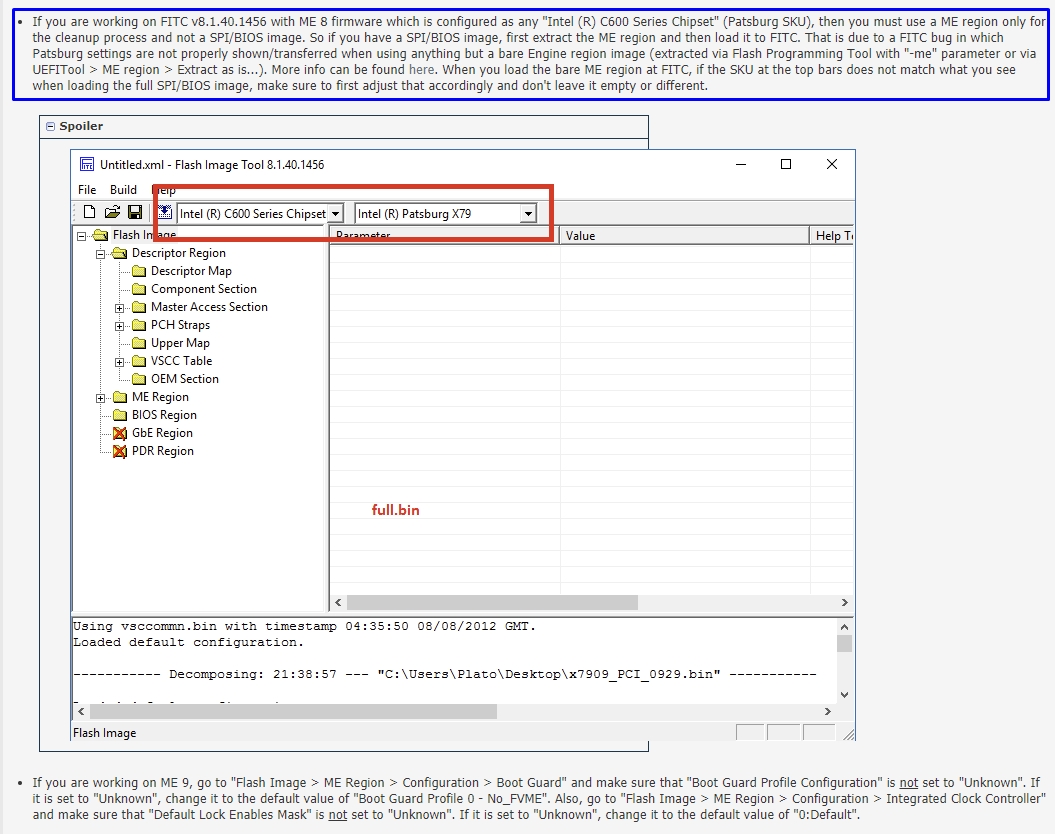Collapse the Descriptor Region tree node
The height and width of the screenshot is (834, 1055).
100,254
